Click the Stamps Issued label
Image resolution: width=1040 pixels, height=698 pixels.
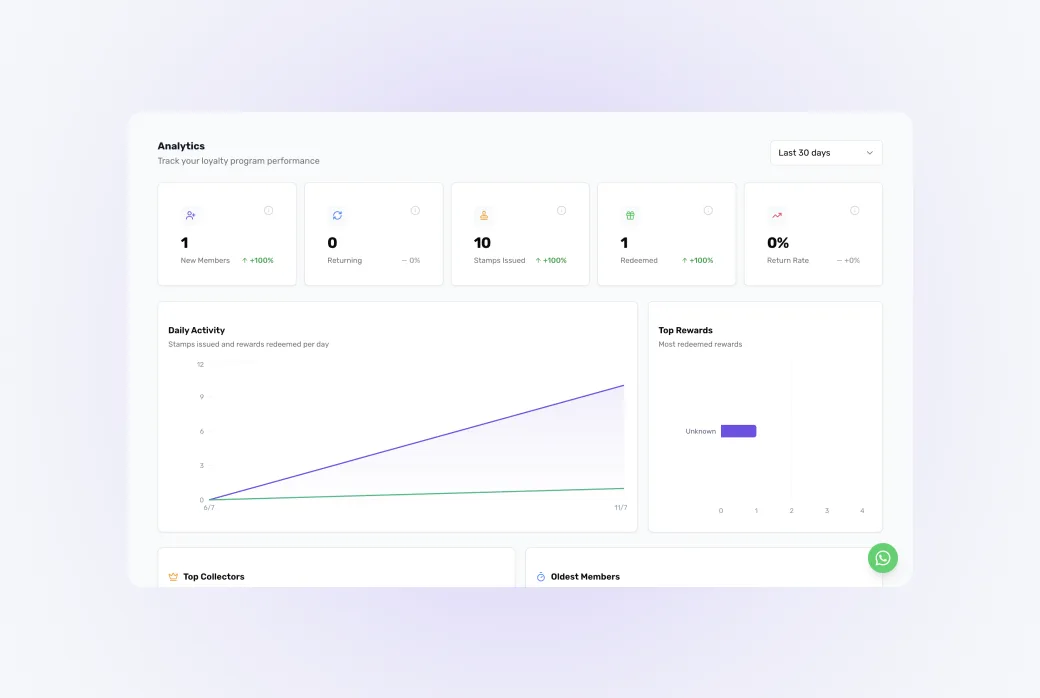click(499, 261)
